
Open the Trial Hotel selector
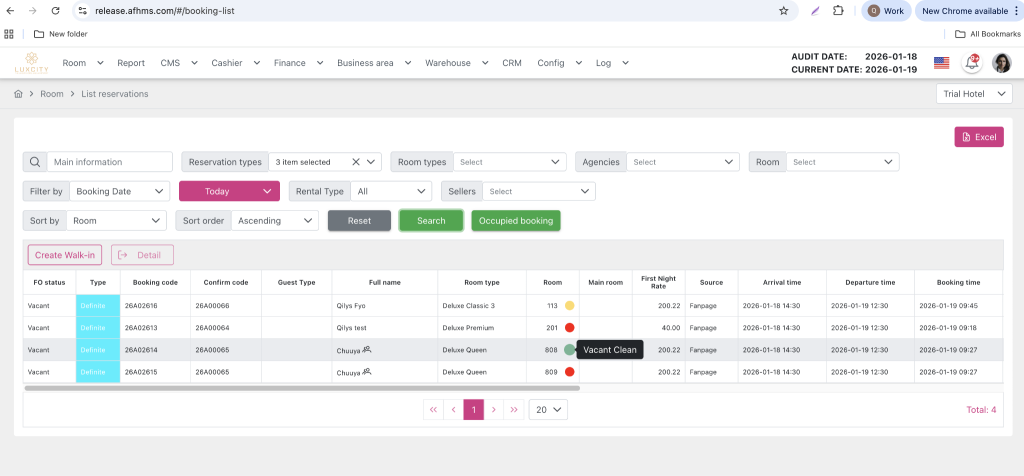click(974, 94)
